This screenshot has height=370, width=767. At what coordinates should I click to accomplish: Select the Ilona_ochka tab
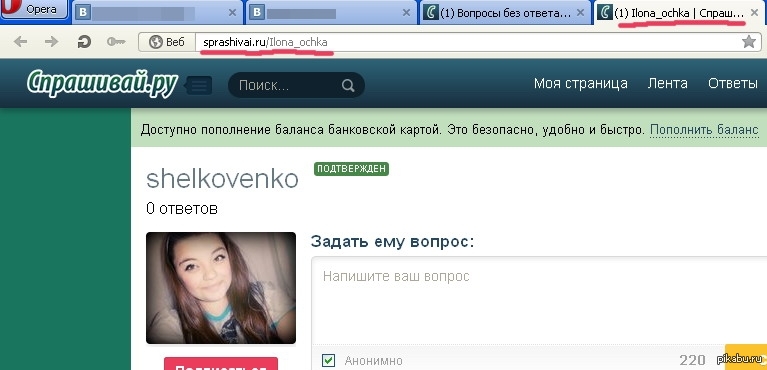[x=680, y=13]
